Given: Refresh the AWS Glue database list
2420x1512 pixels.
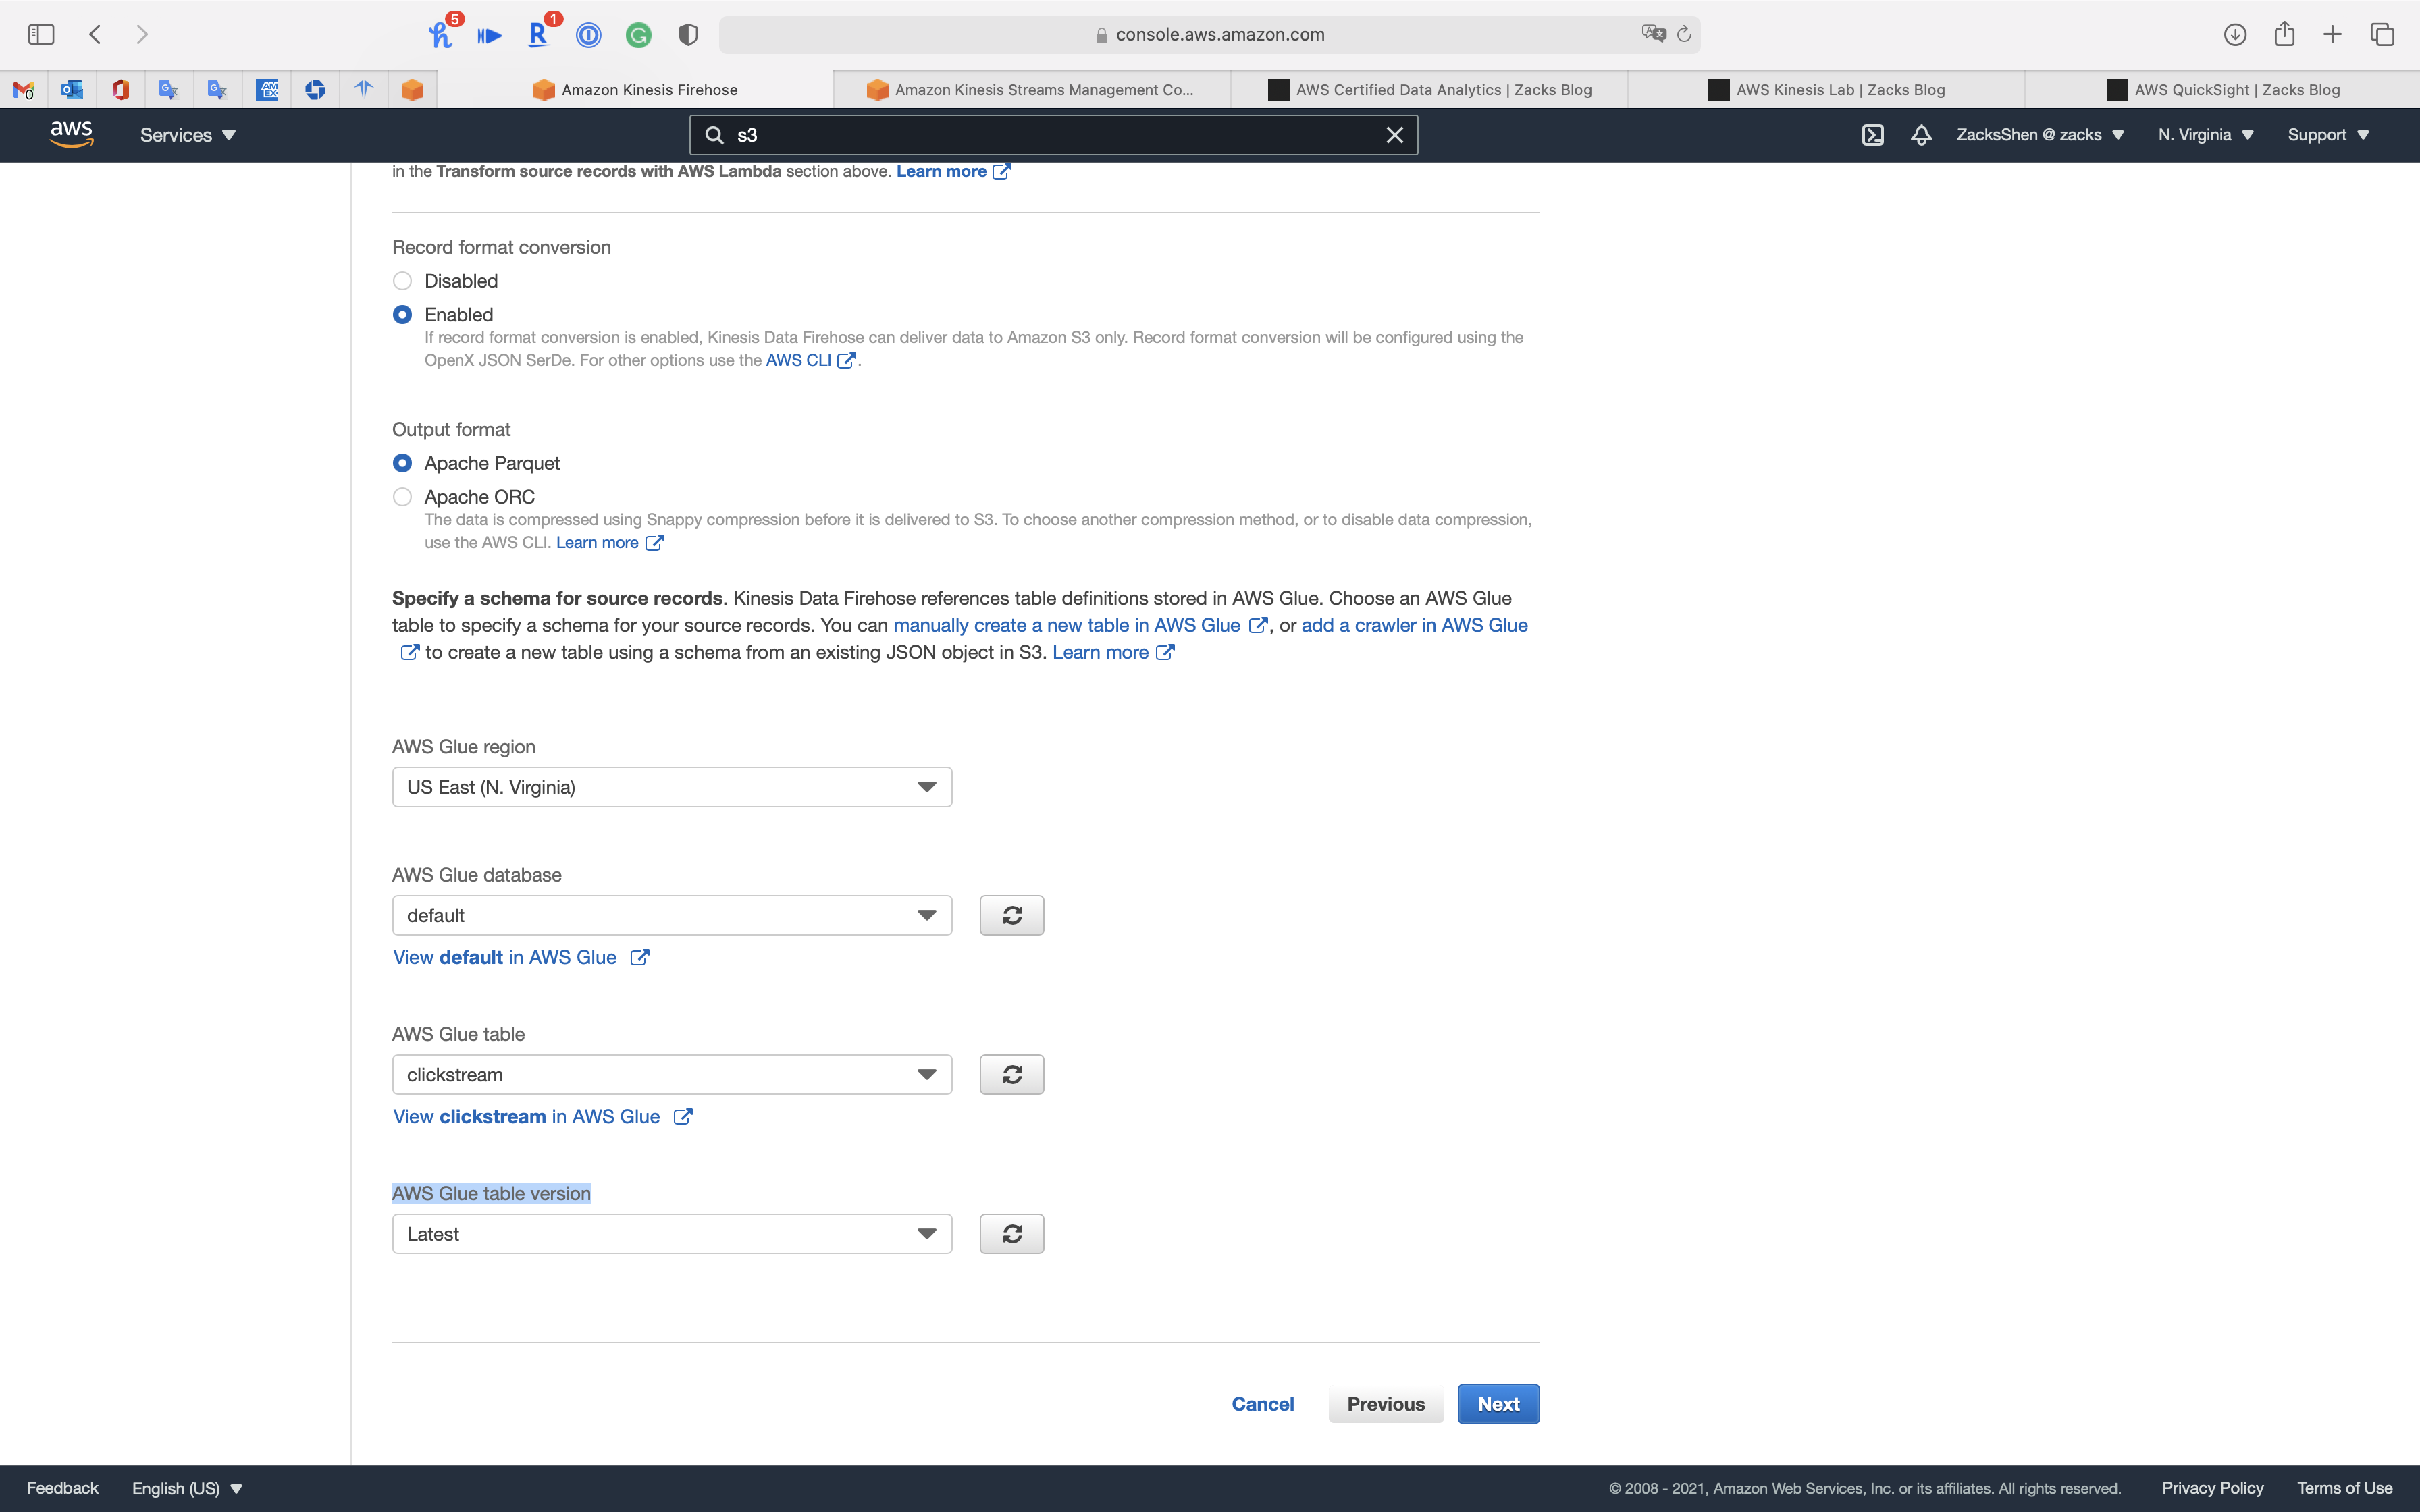Looking at the screenshot, I should click(1011, 915).
